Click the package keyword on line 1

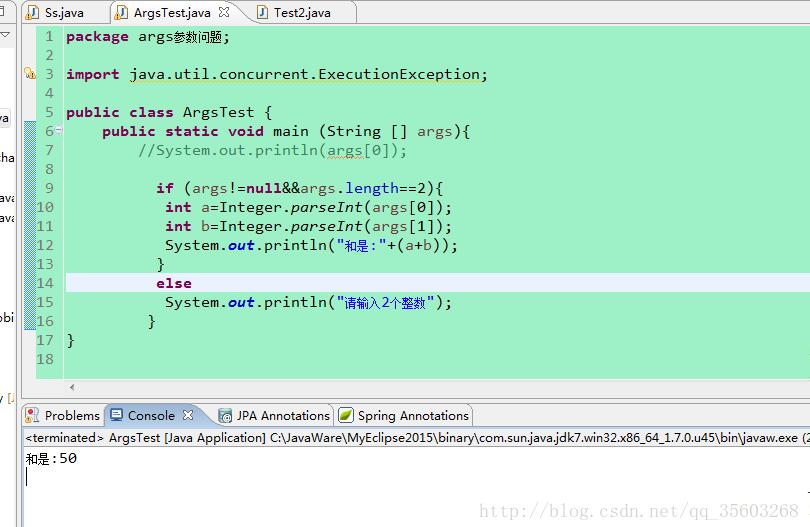97,37
